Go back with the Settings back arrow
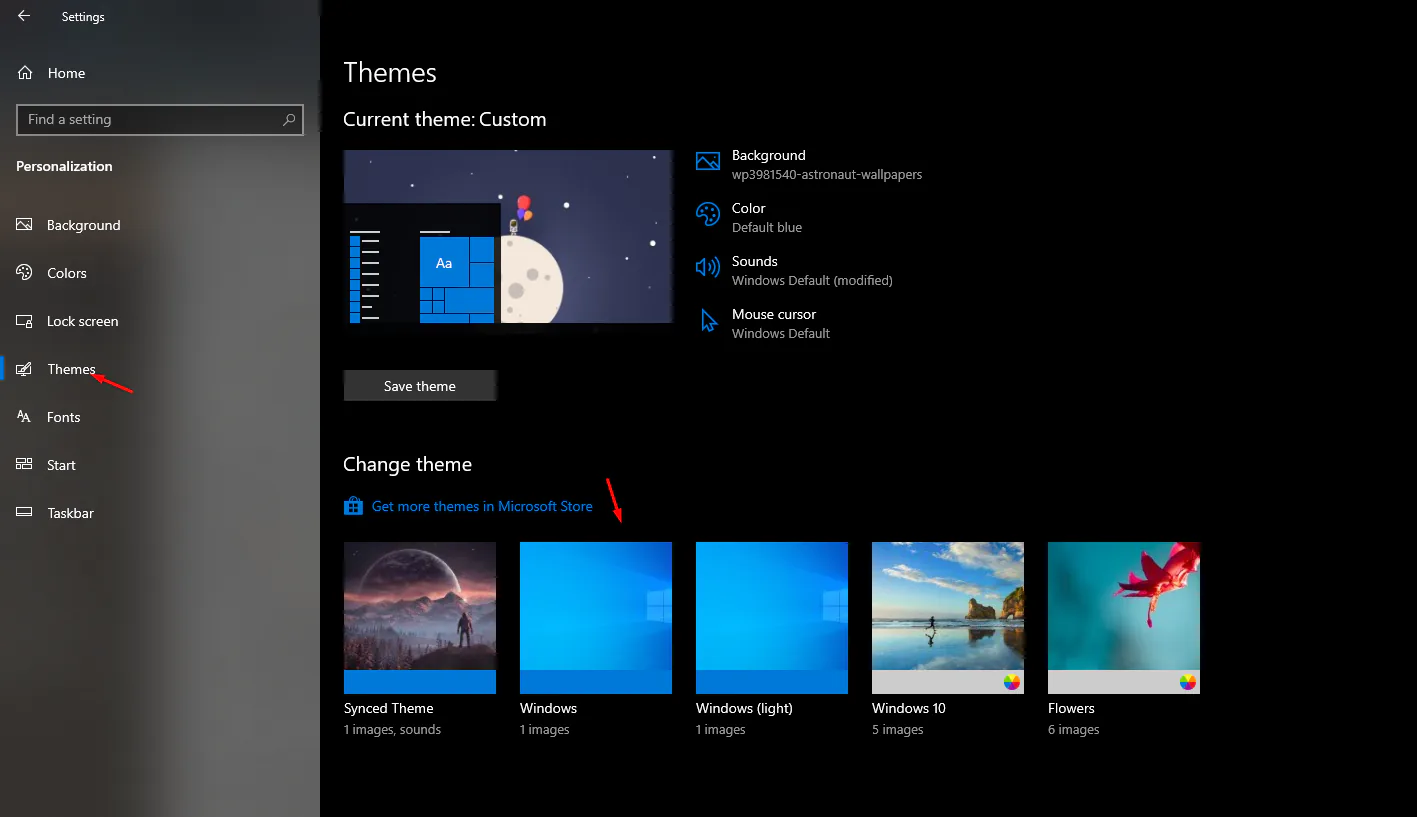The height and width of the screenshot is (817, 1417). (x=24, y=16)
